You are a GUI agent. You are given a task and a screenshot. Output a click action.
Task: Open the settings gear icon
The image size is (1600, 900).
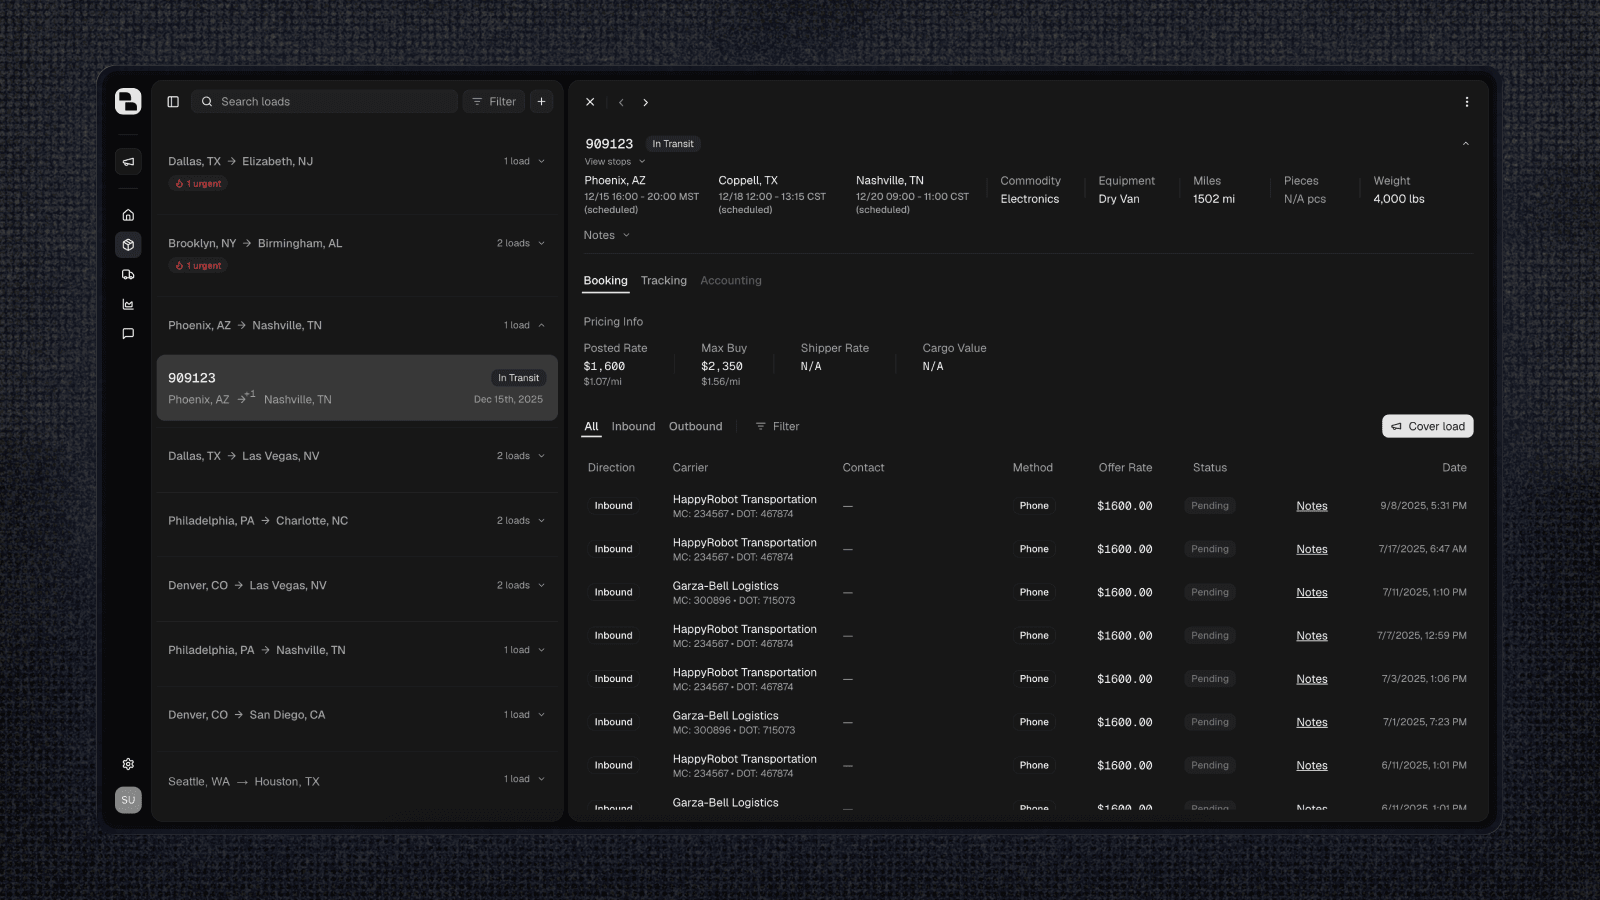128,764
